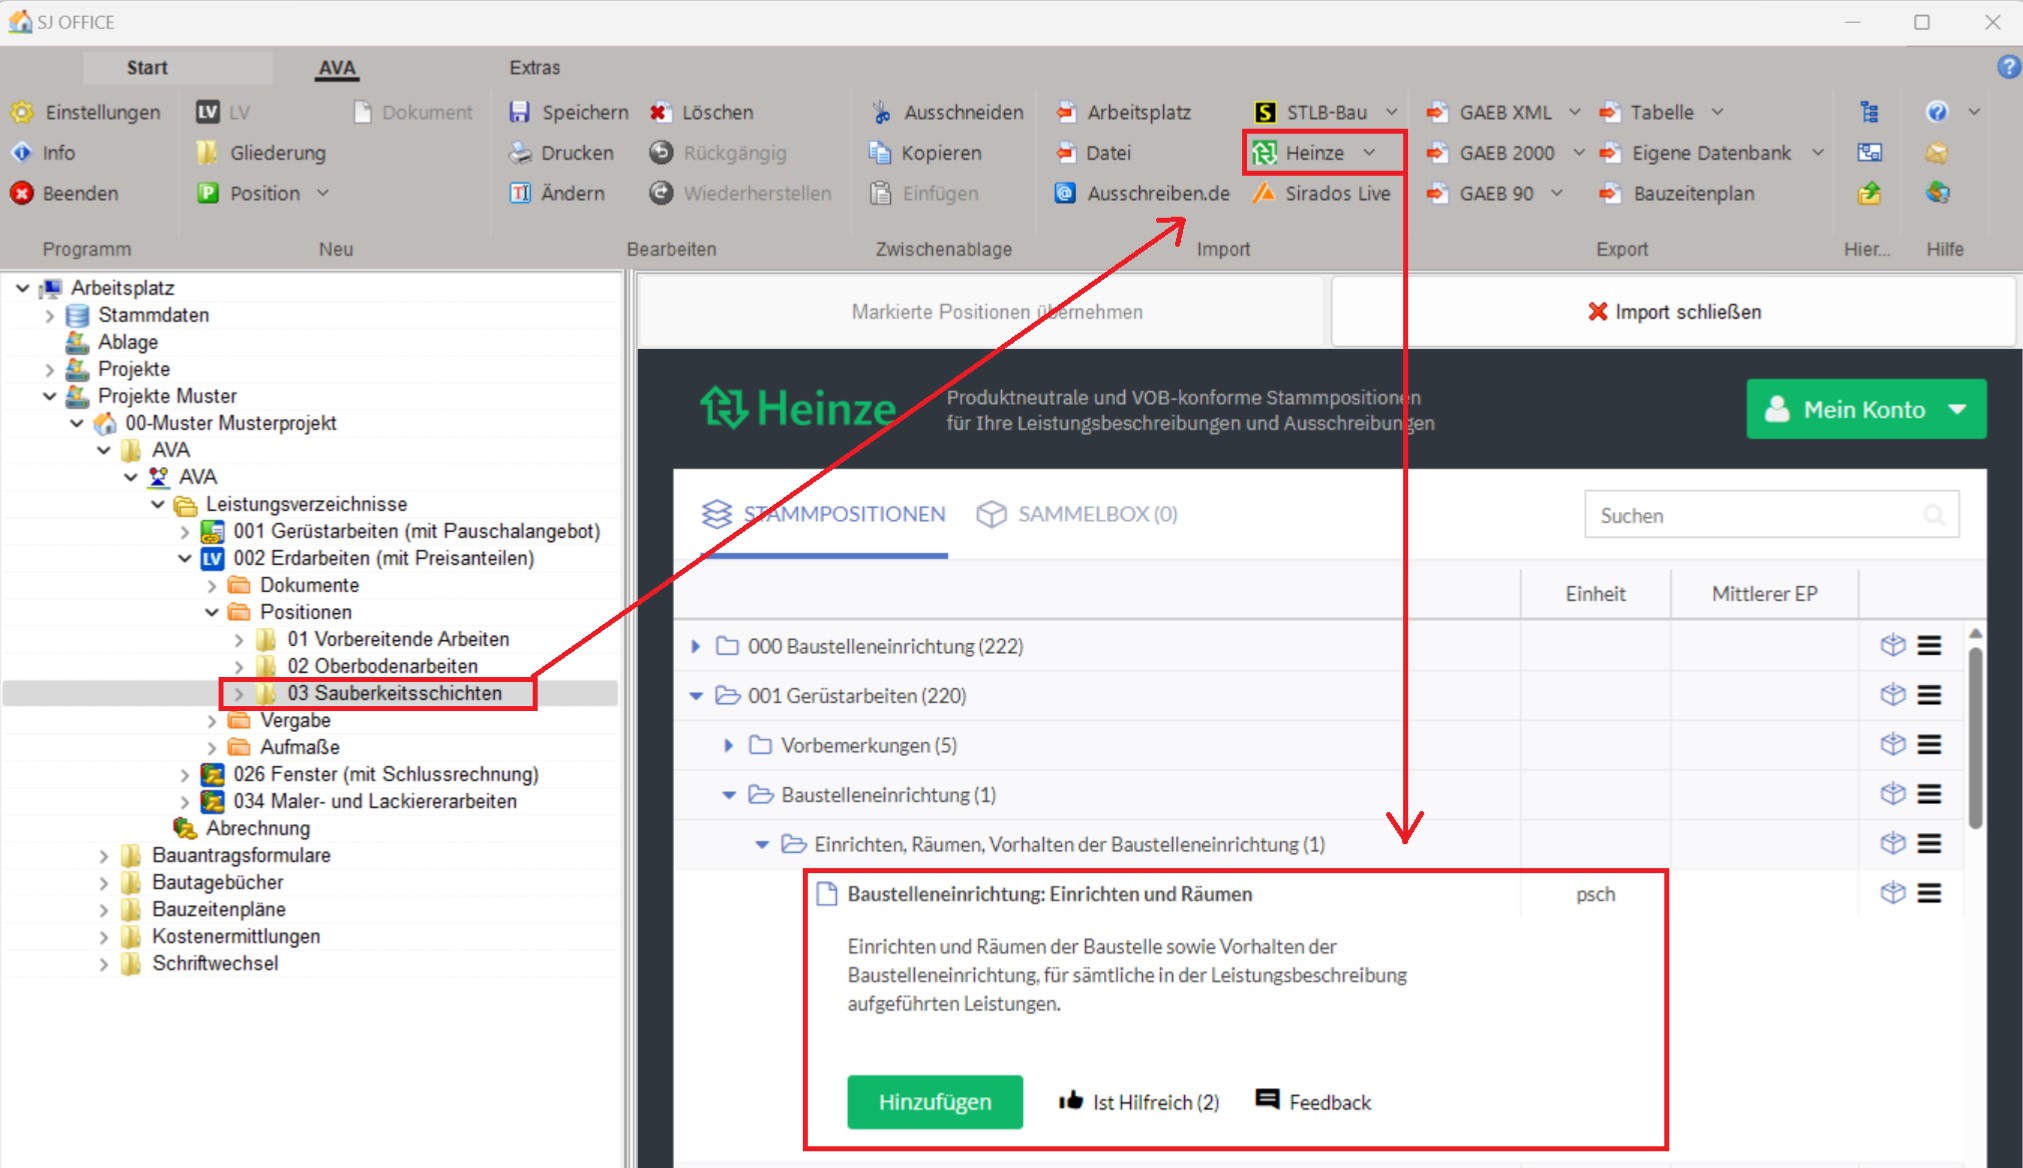Open Einstellungen in the ribbon
The height and width of the screenshot is (1168, 2023).
click(x=85, y=112)
